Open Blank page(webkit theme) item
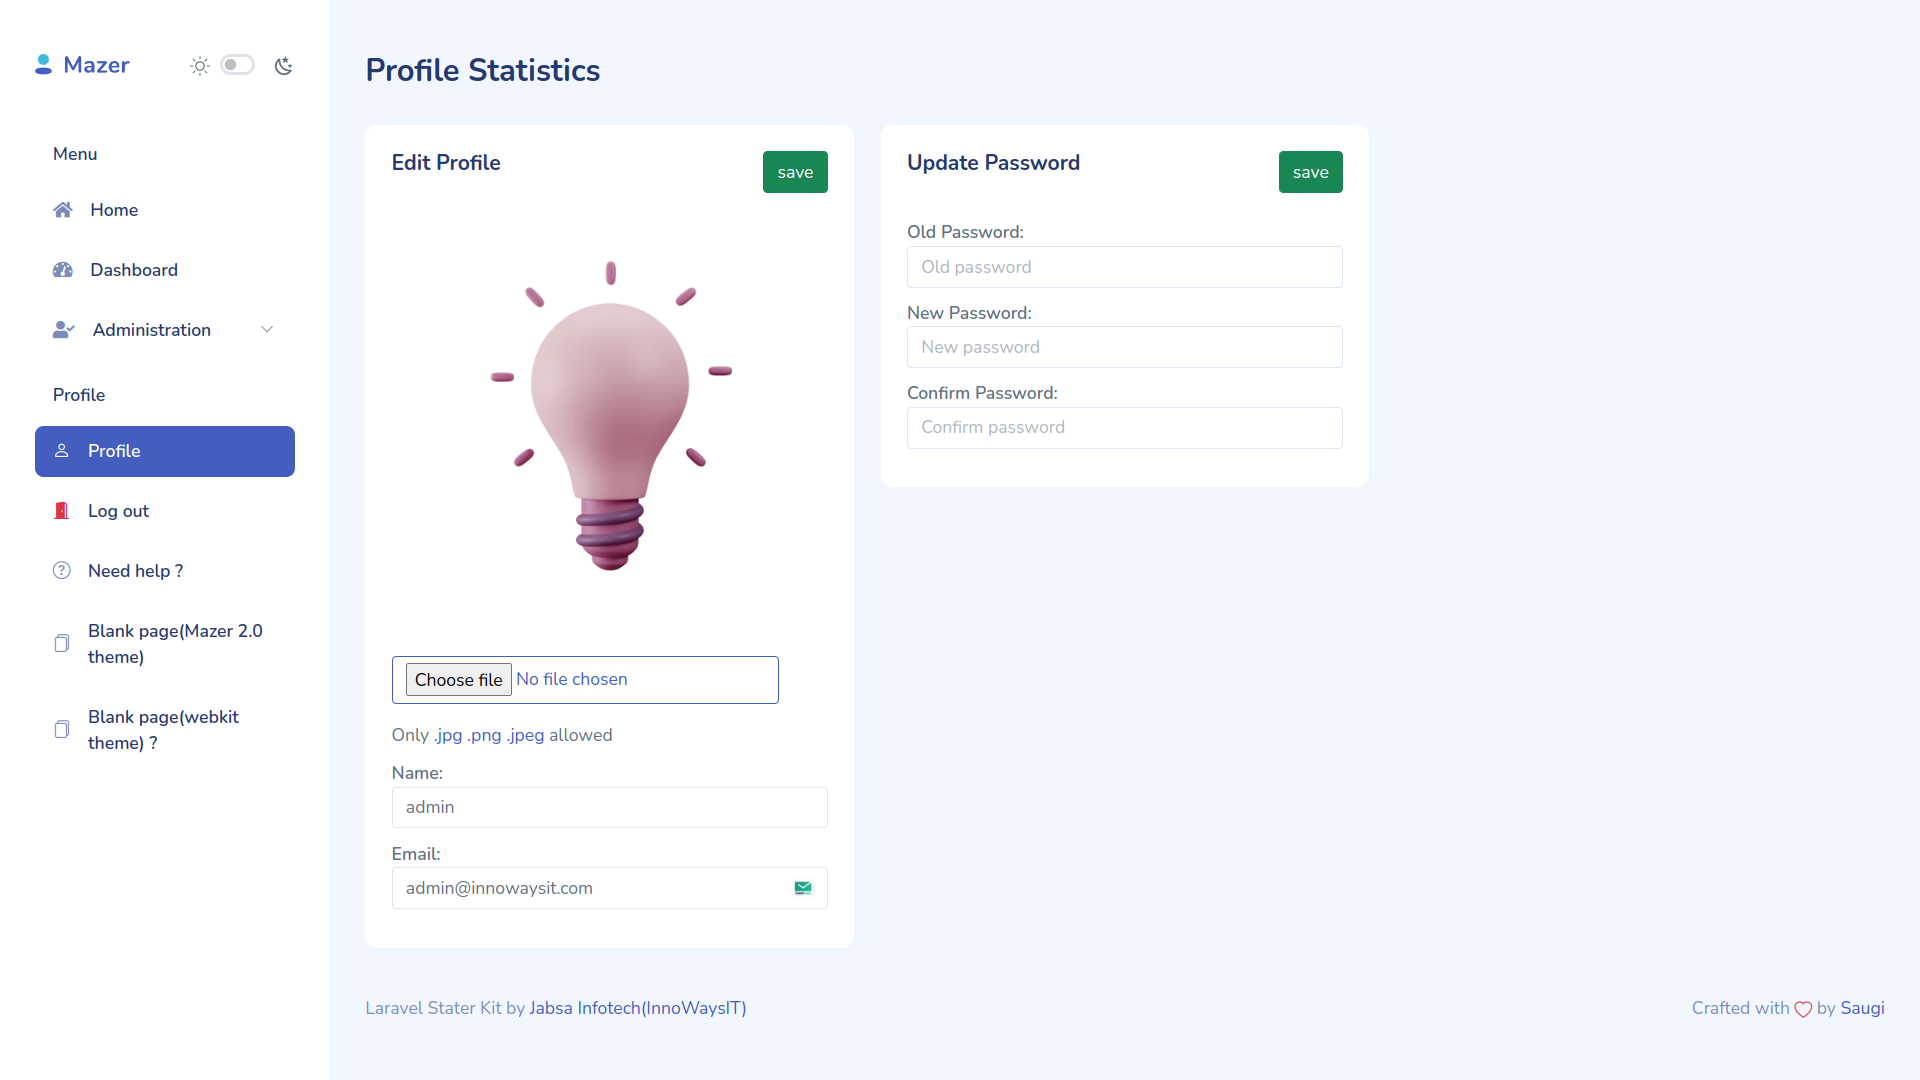This screenshot has height=1080, width=1920. coord(163,730)
